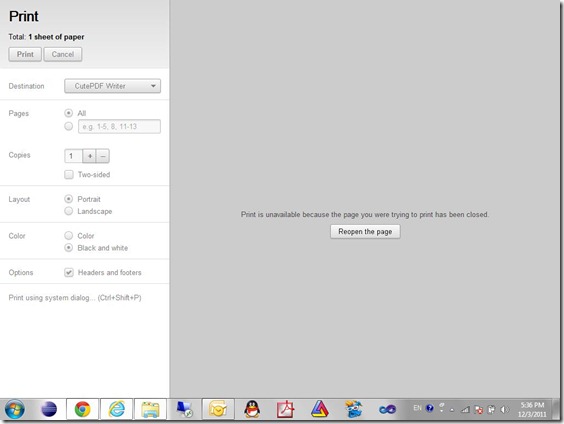Open the Destination dropdown showing CutePDF Writer

tap(112, 86)
